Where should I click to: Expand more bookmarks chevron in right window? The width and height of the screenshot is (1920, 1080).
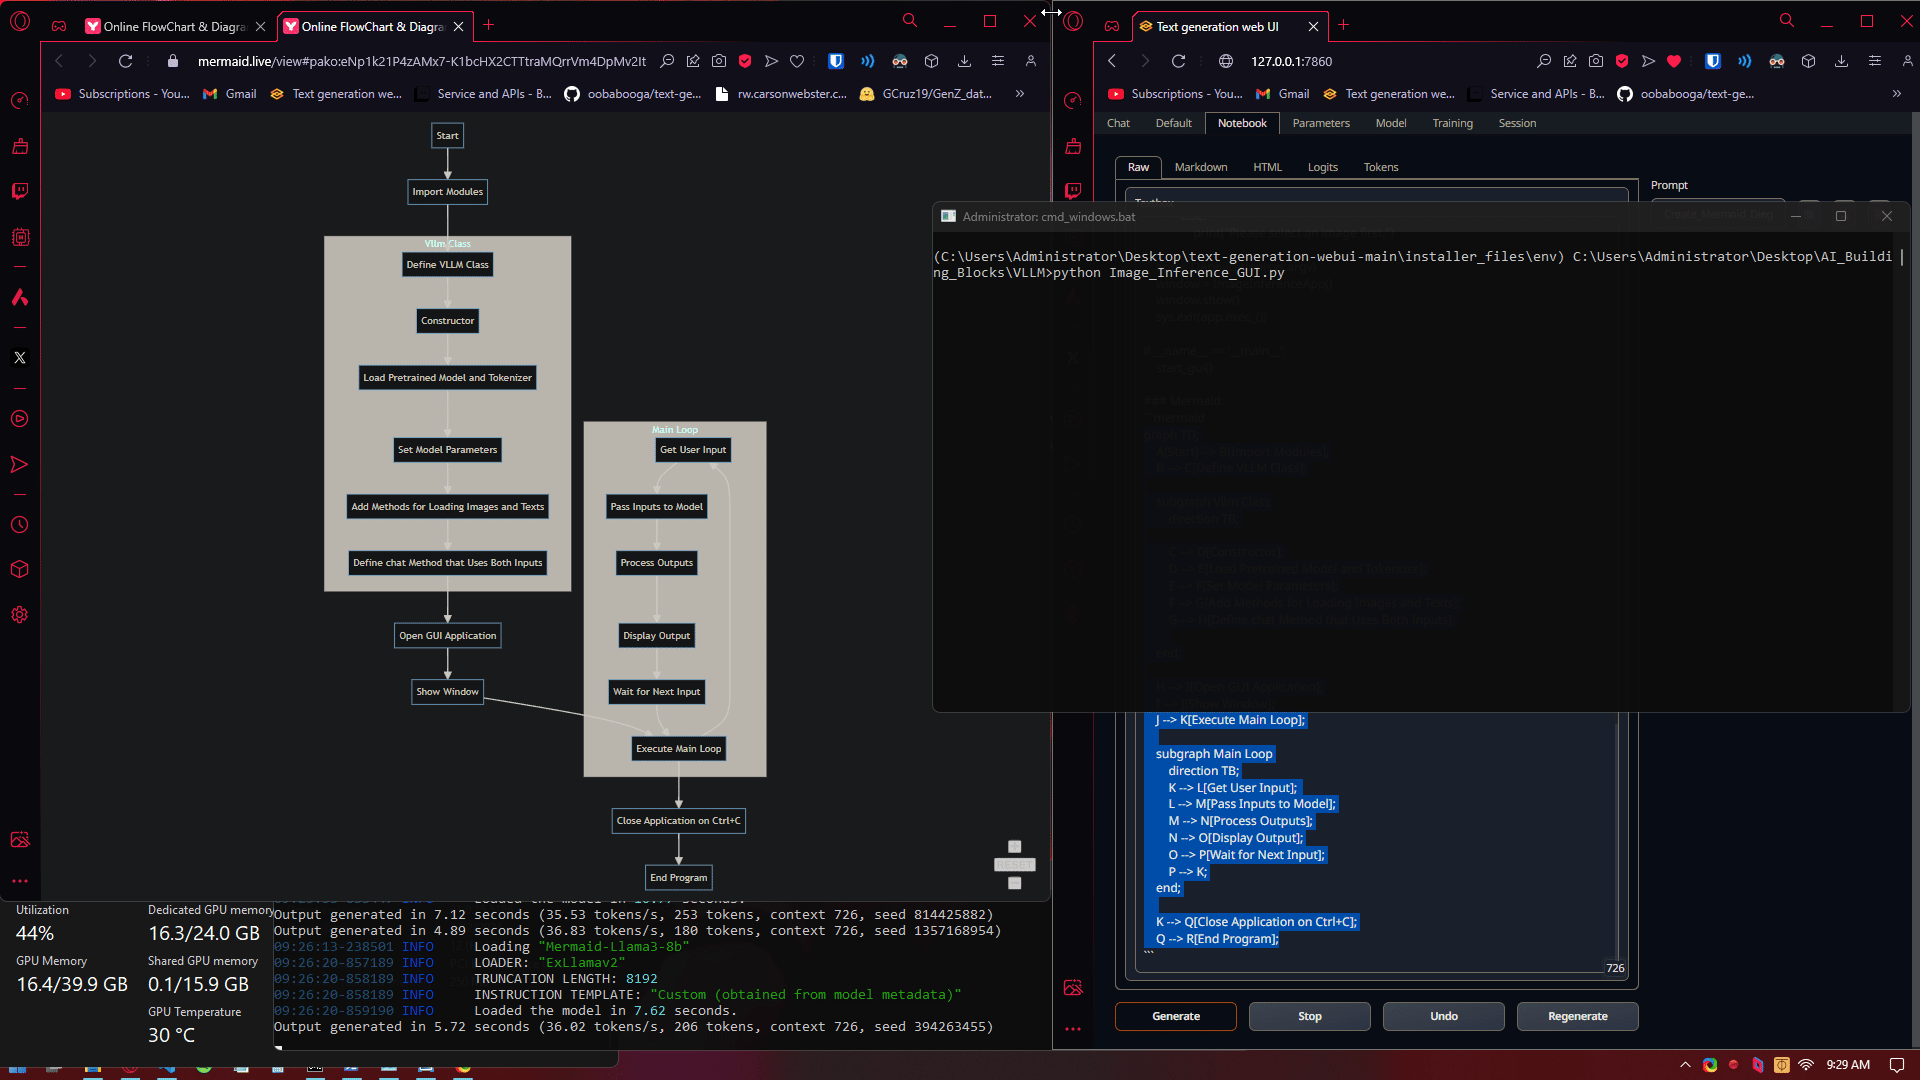click(x=1897, y=94)
